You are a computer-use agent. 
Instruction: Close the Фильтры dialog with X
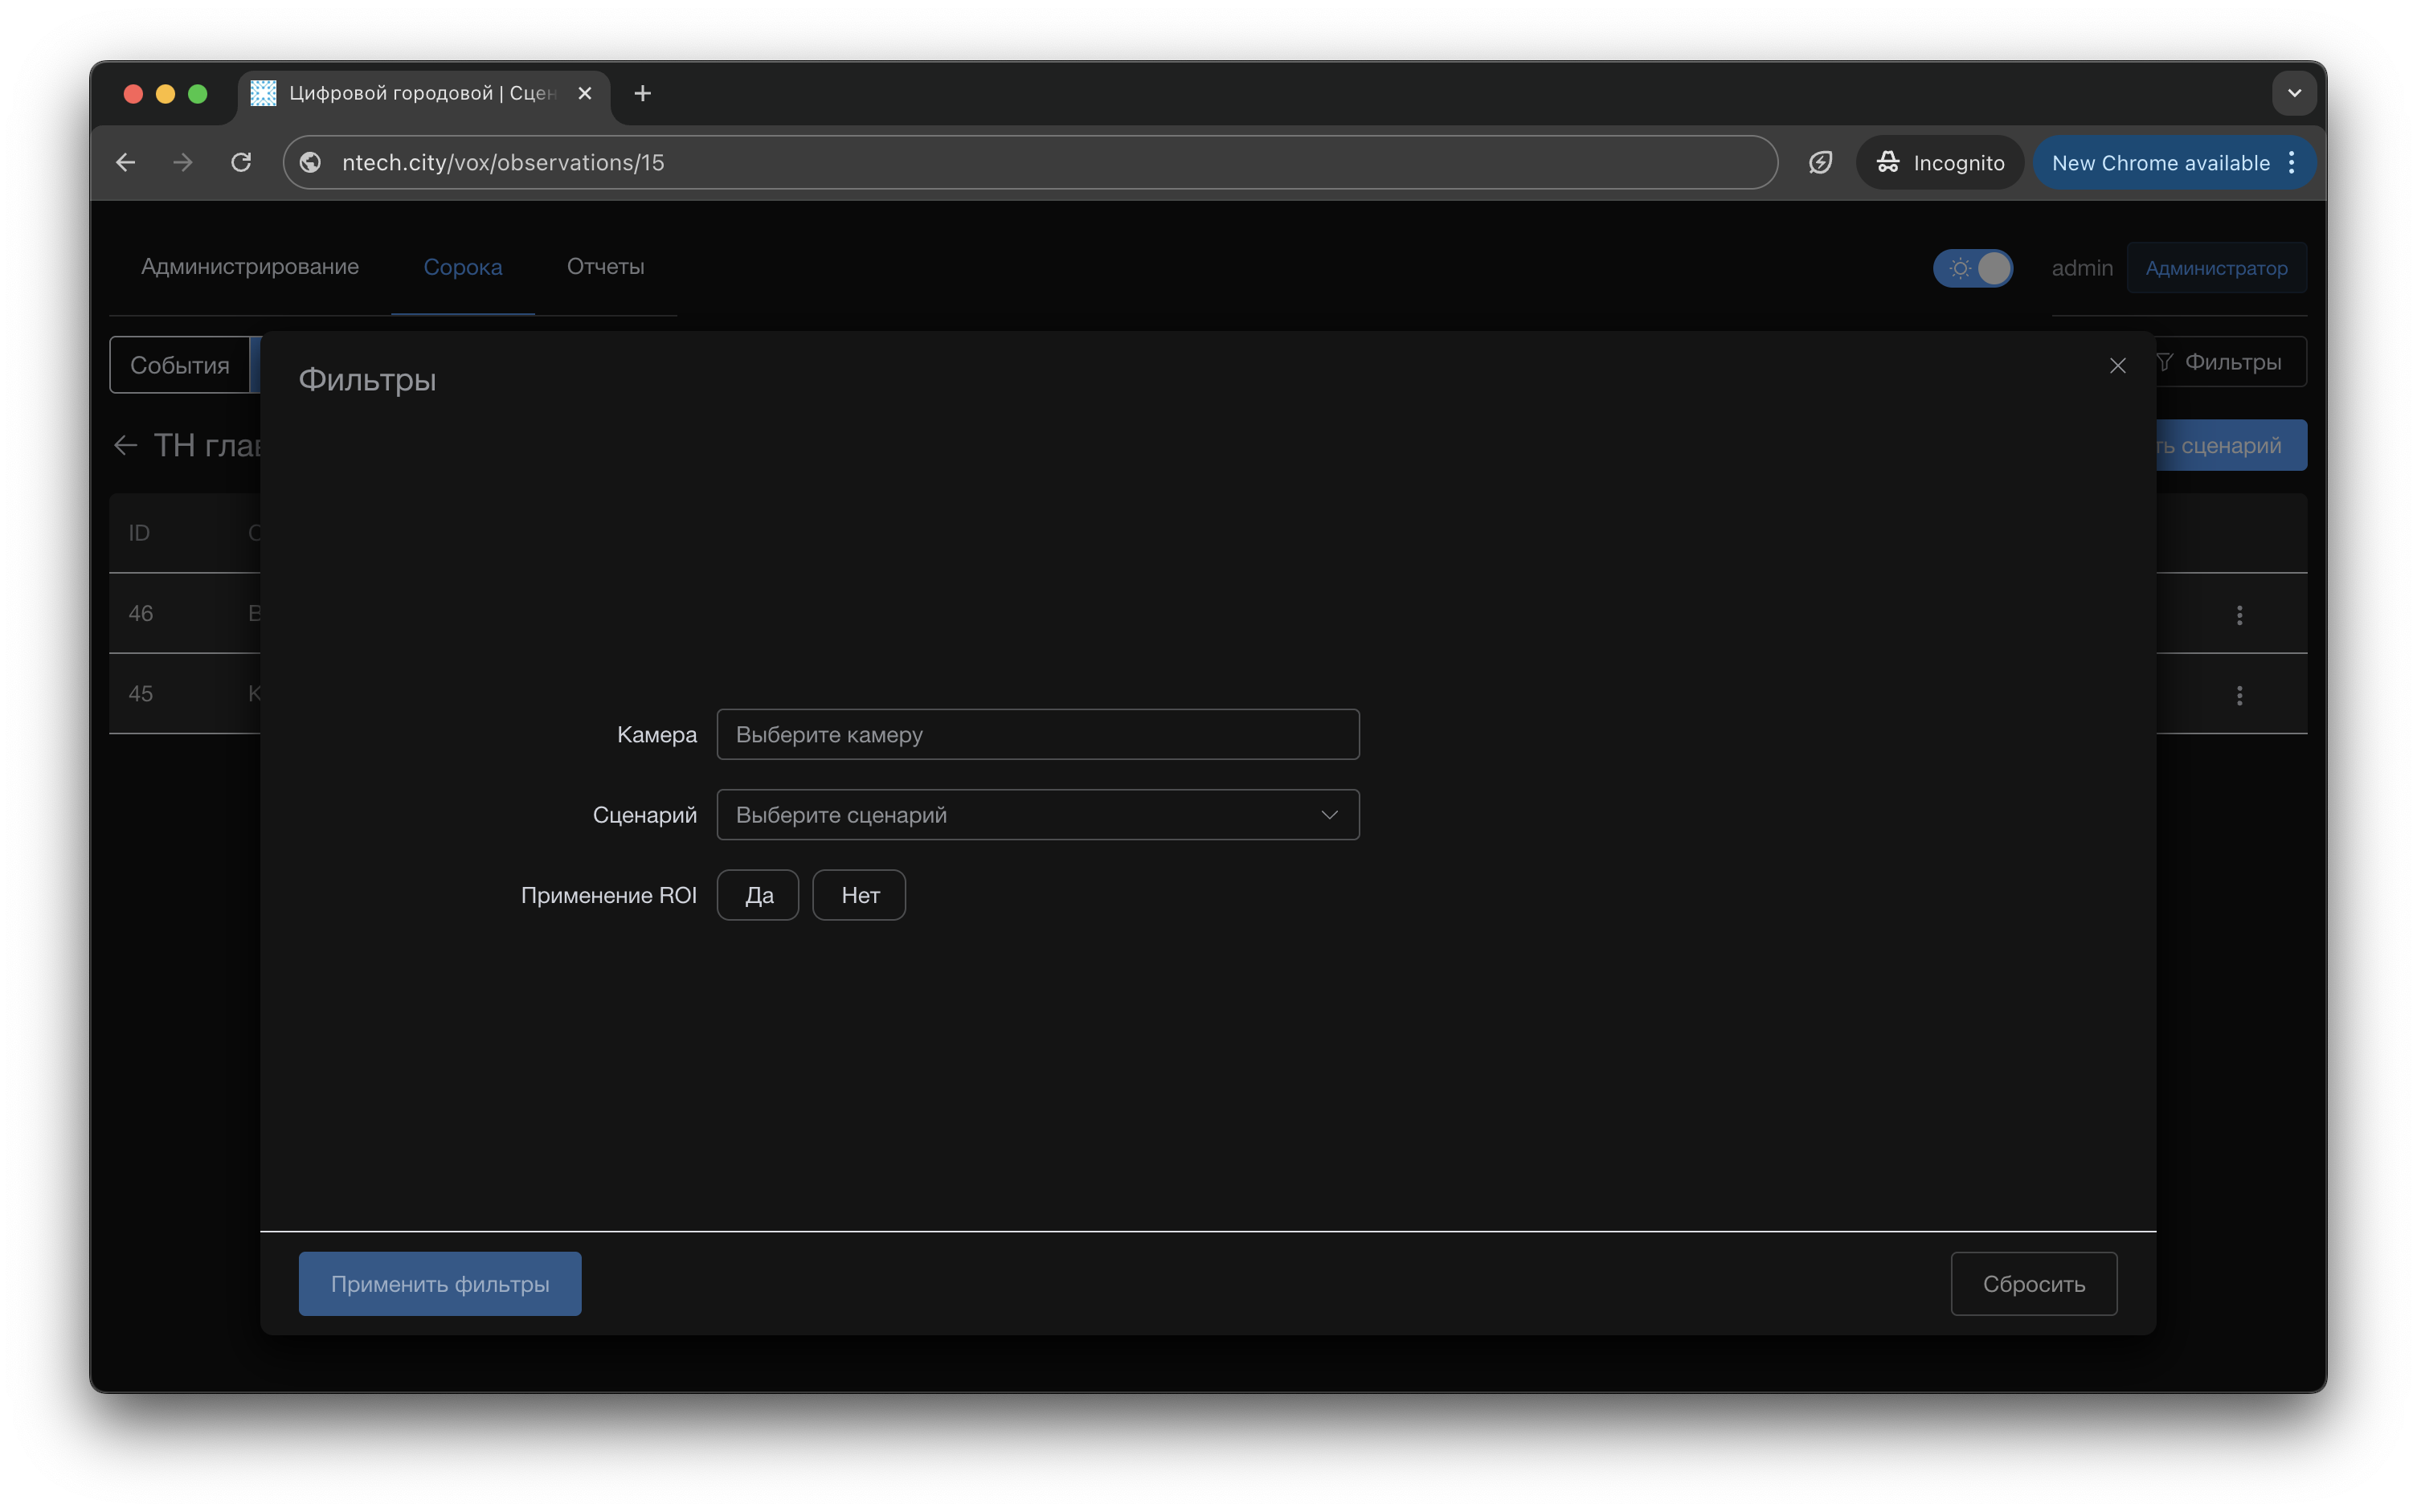point(2117,366)
